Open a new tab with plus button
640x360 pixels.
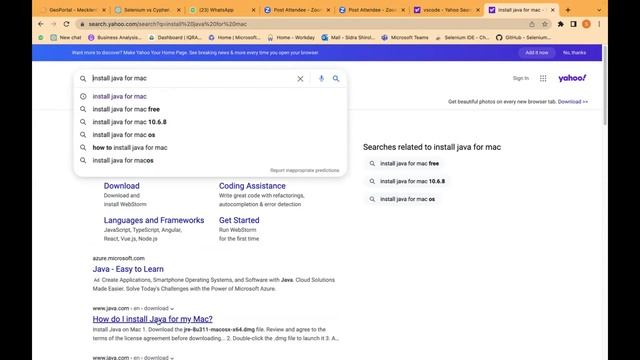[568, 10]
